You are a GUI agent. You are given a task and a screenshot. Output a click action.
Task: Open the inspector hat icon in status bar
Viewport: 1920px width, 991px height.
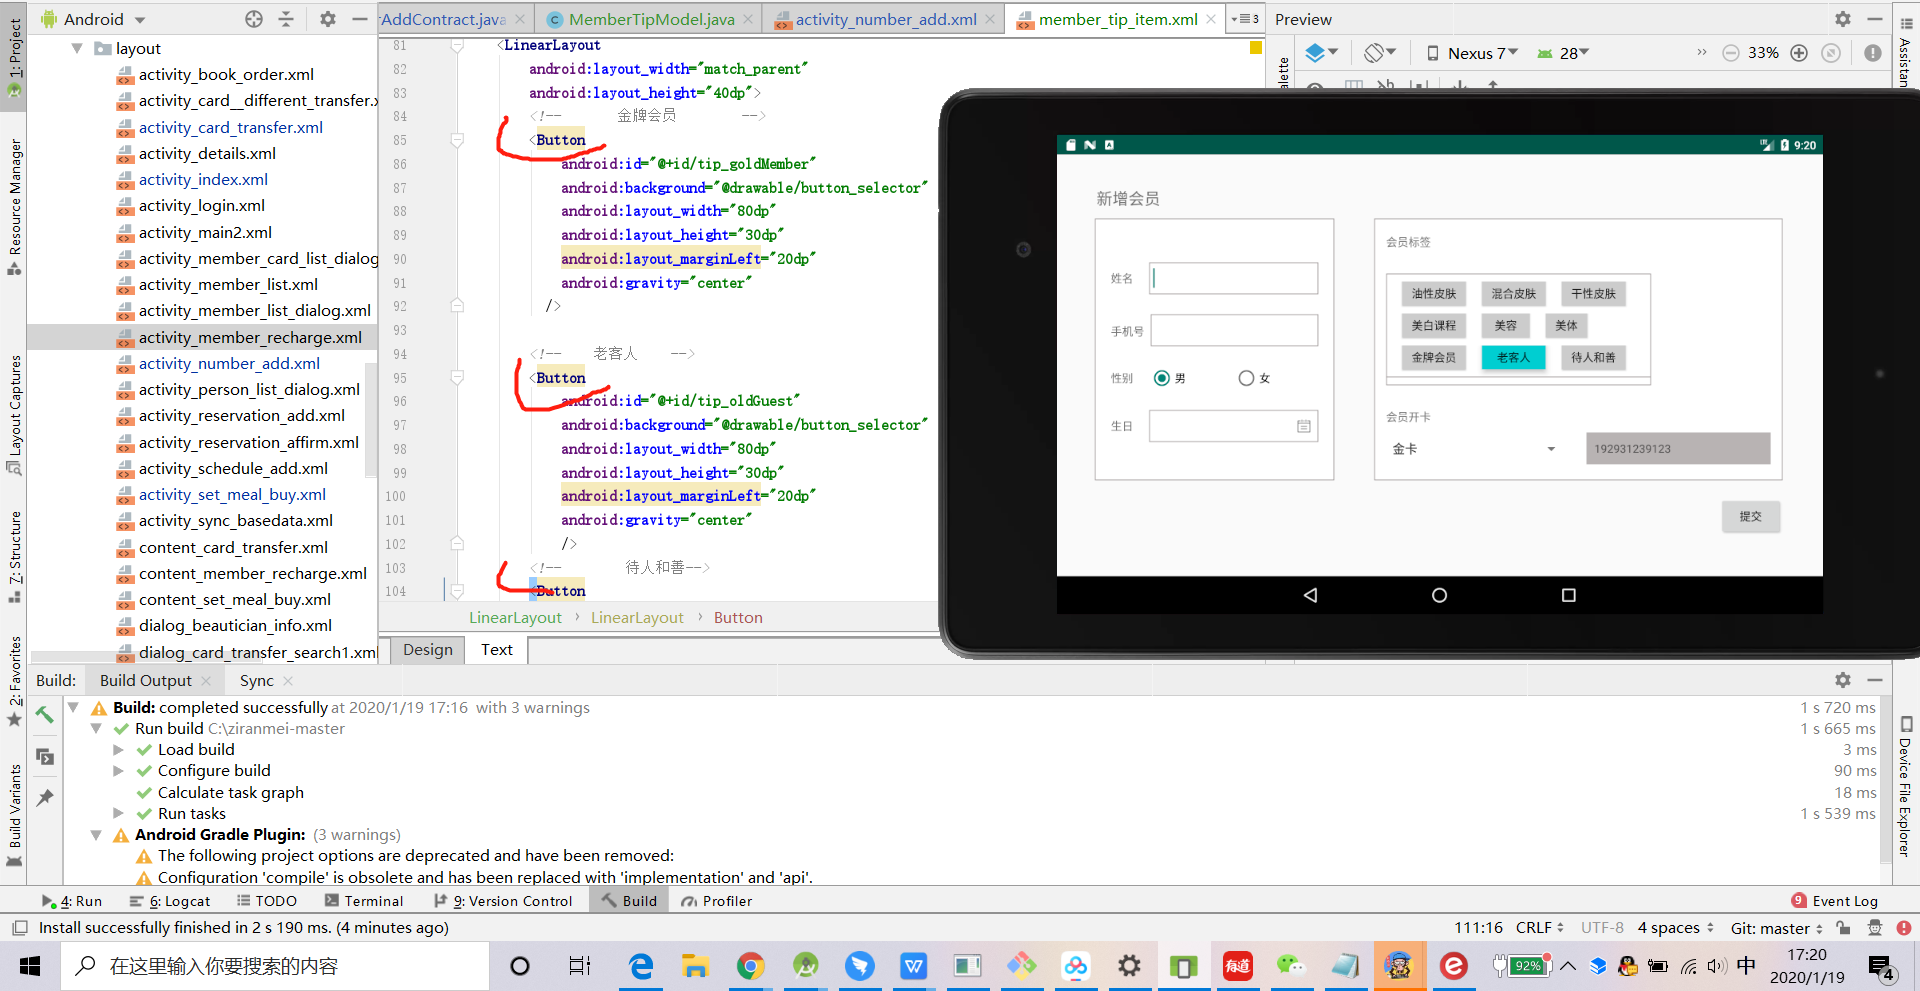pos(1874,928)
